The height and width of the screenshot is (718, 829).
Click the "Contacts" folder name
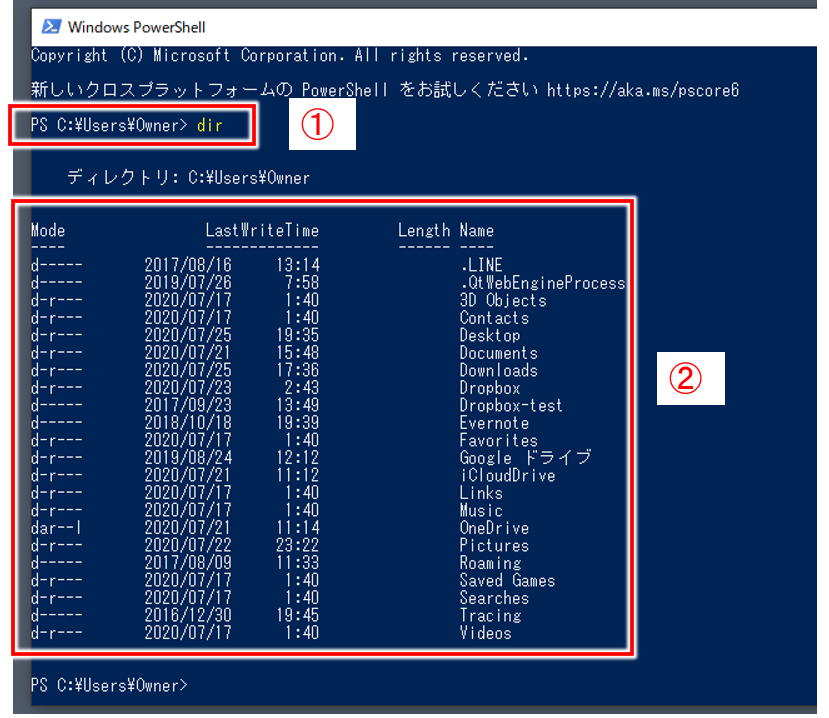click(494, 318)
